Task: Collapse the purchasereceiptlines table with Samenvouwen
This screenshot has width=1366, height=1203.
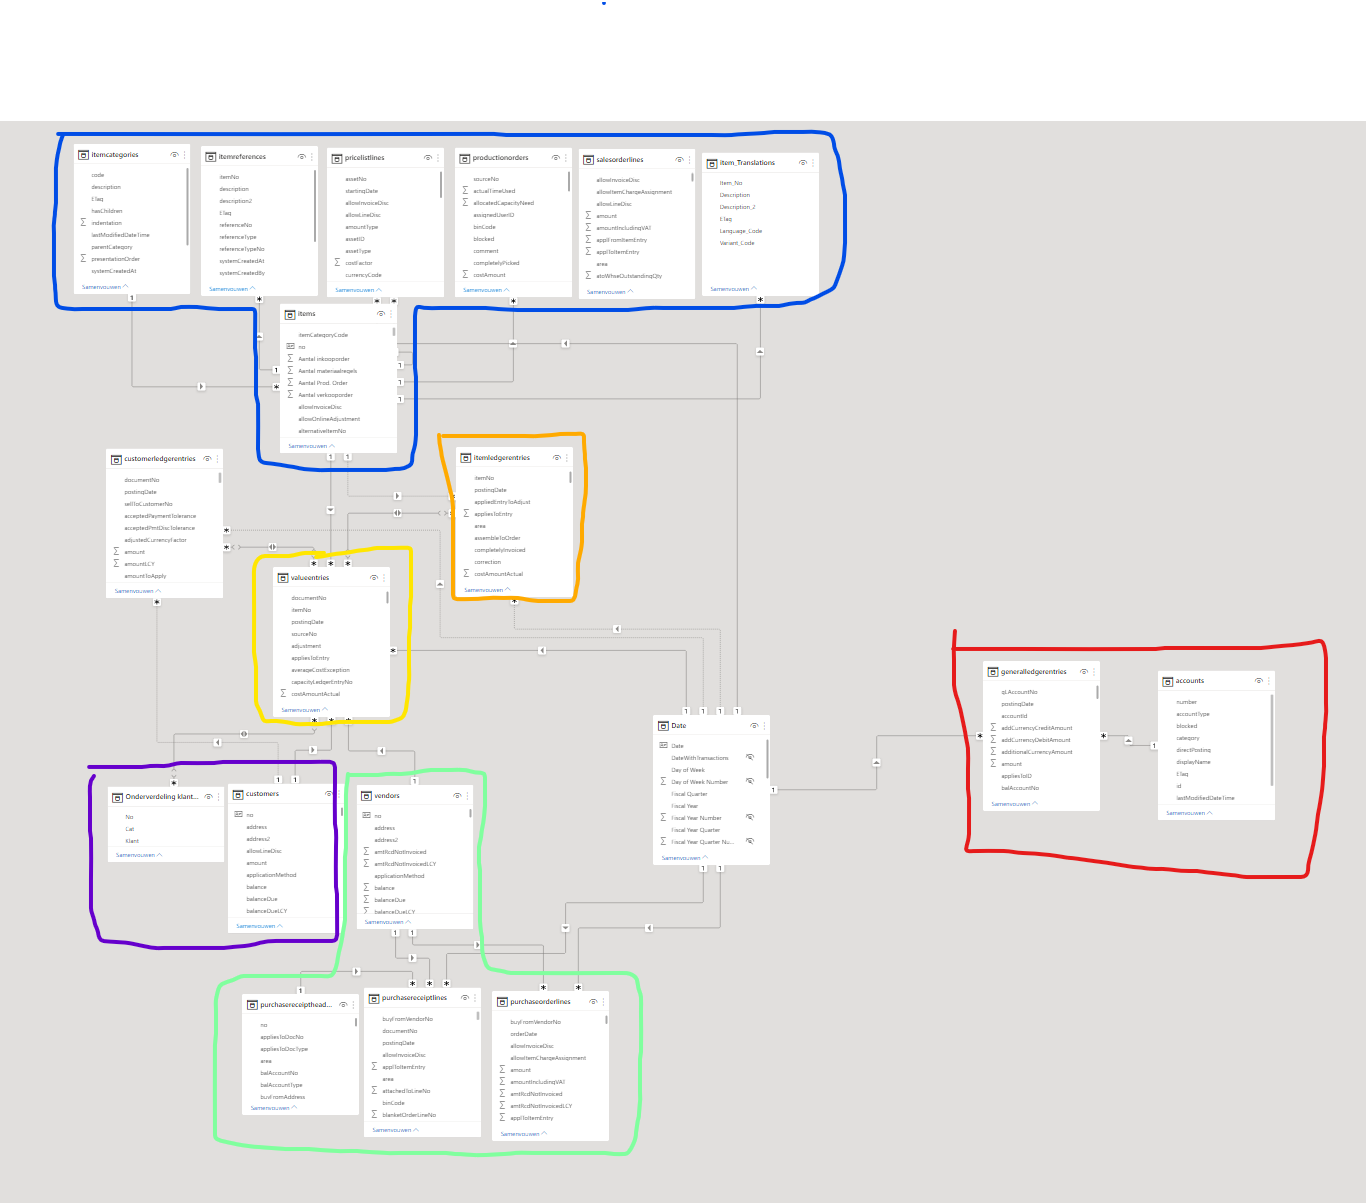Action: pyautogui.click(x=396, y=1130)
